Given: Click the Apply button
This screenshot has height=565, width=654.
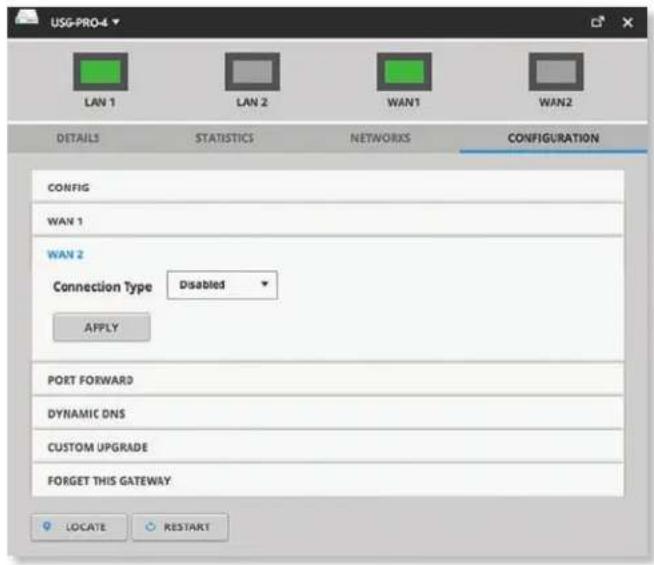Looking at the screenshot, I should (x=102, y=327).
